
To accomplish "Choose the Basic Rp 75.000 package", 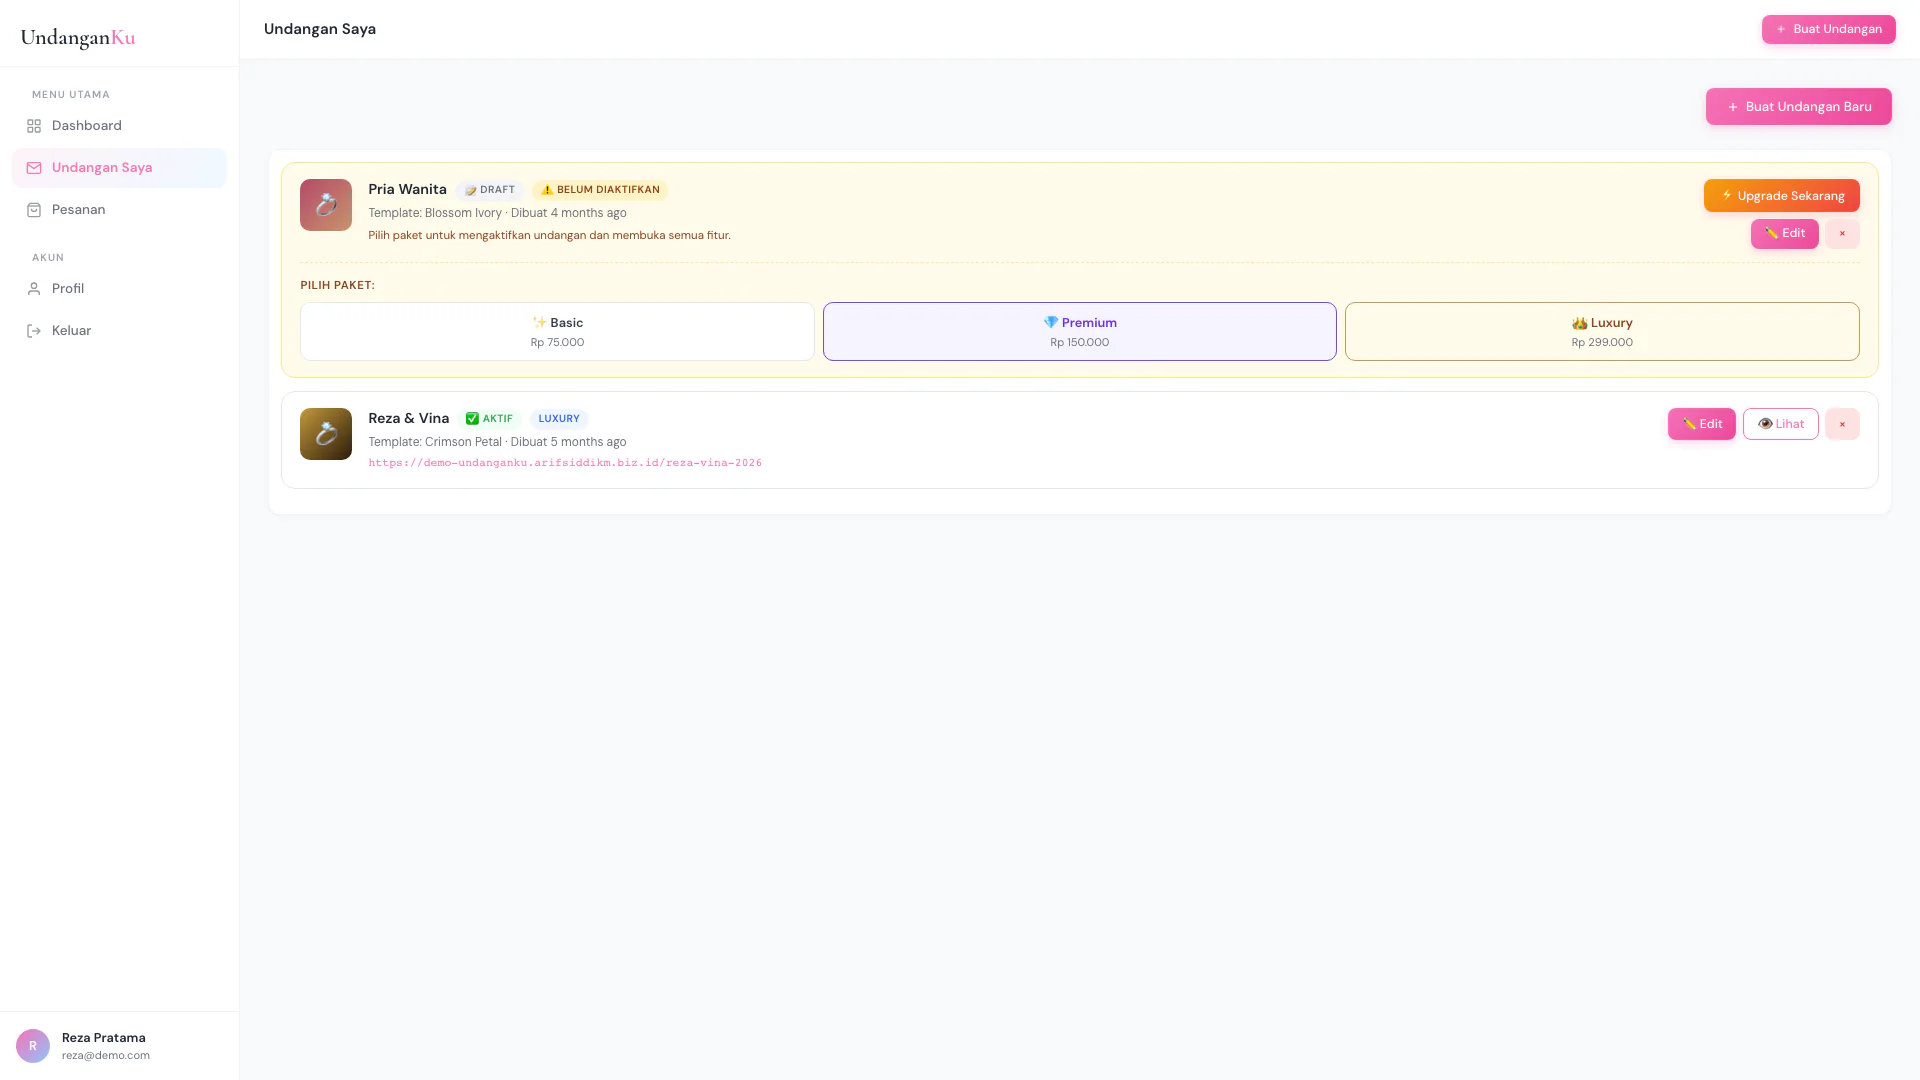I will click(557, 332).
